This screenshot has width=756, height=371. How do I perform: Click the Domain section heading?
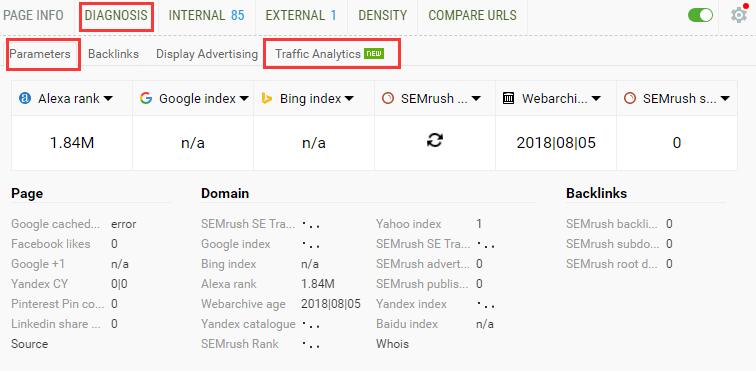pos(225,193)
